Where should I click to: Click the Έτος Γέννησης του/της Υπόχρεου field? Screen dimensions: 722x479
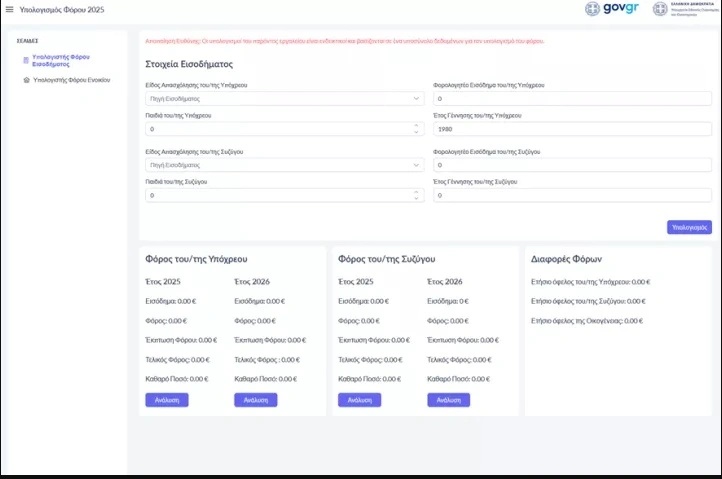pyautogui.click(x=572, y=130)
